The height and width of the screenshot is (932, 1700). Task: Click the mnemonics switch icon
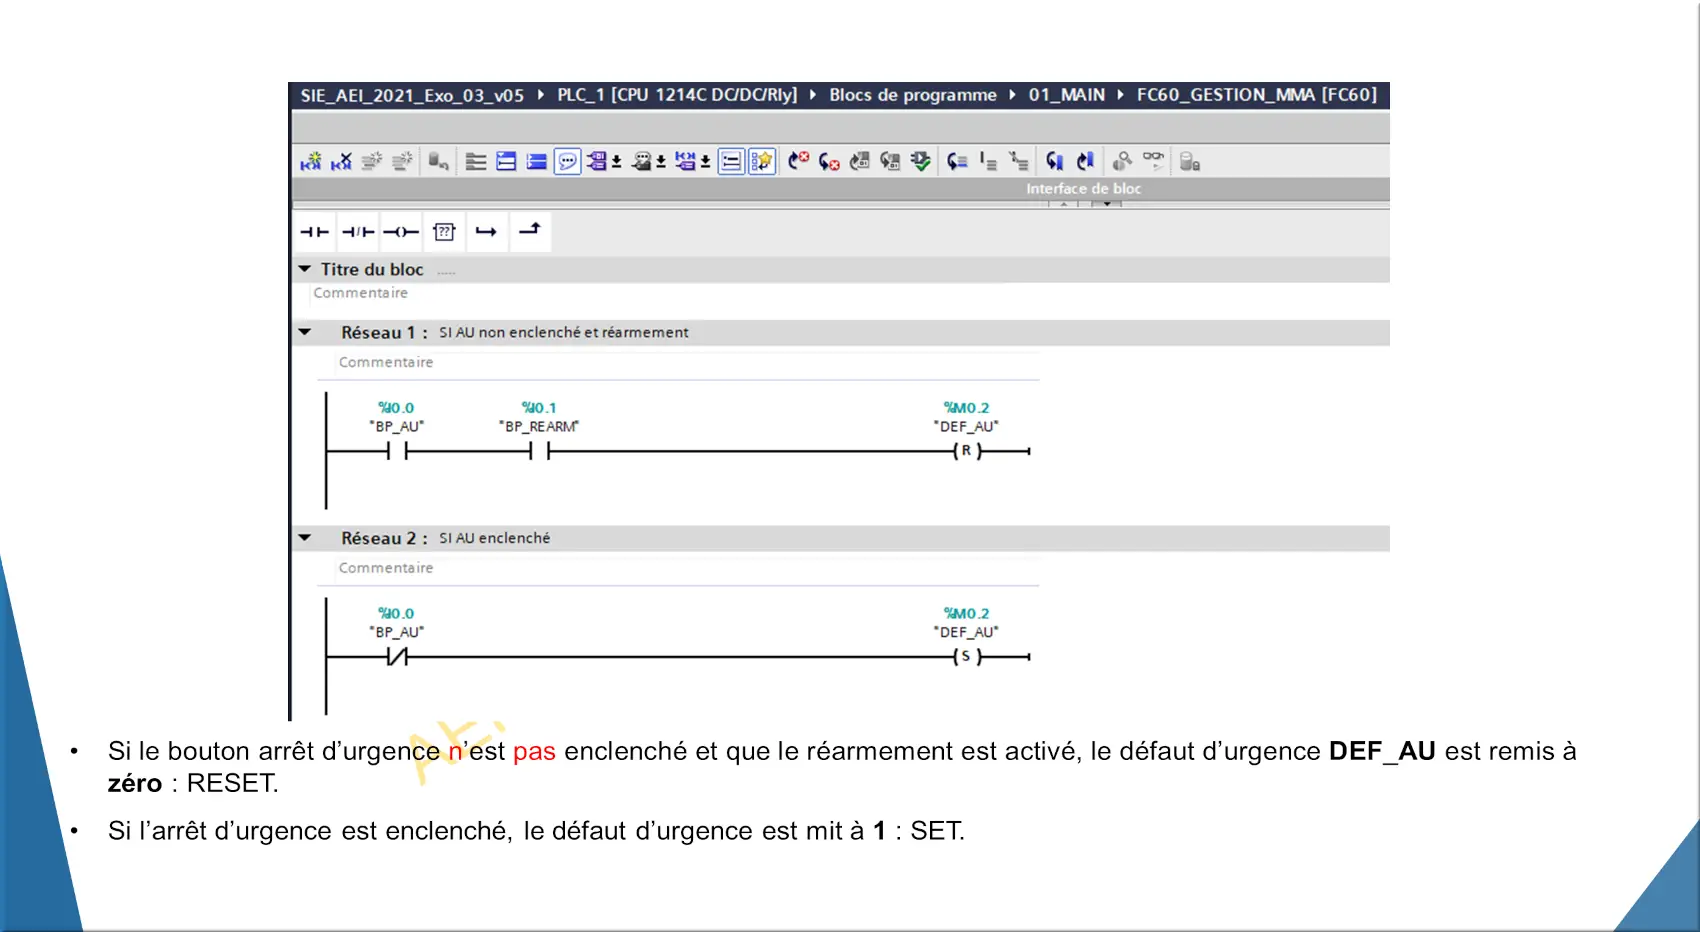click(x=686, y=161)
